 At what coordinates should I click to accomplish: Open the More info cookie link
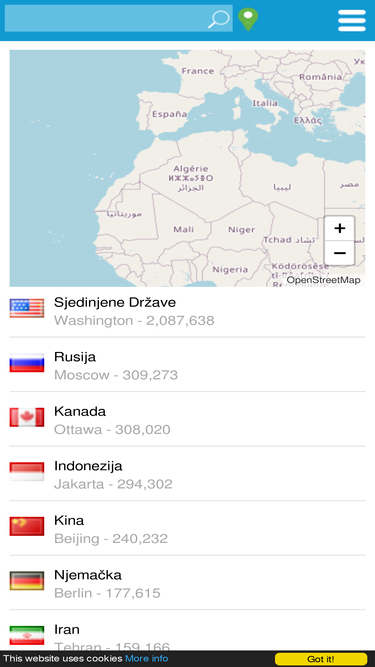tap(146, 658)
